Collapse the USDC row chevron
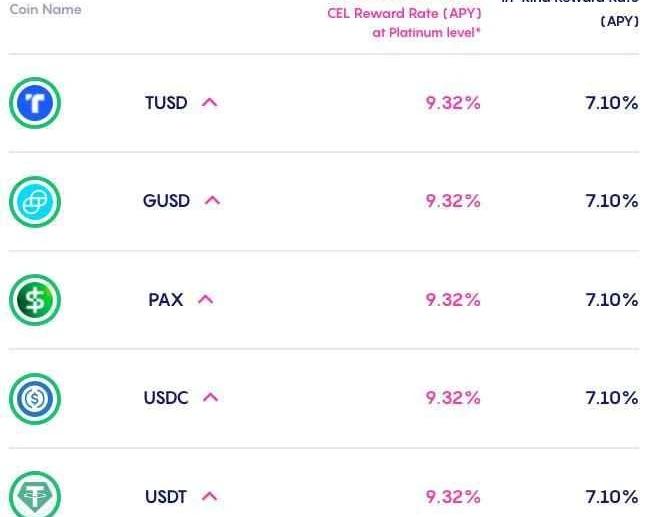Image resolution: width=664 pixels, height=517 pixels. click(x=210, y=397)
